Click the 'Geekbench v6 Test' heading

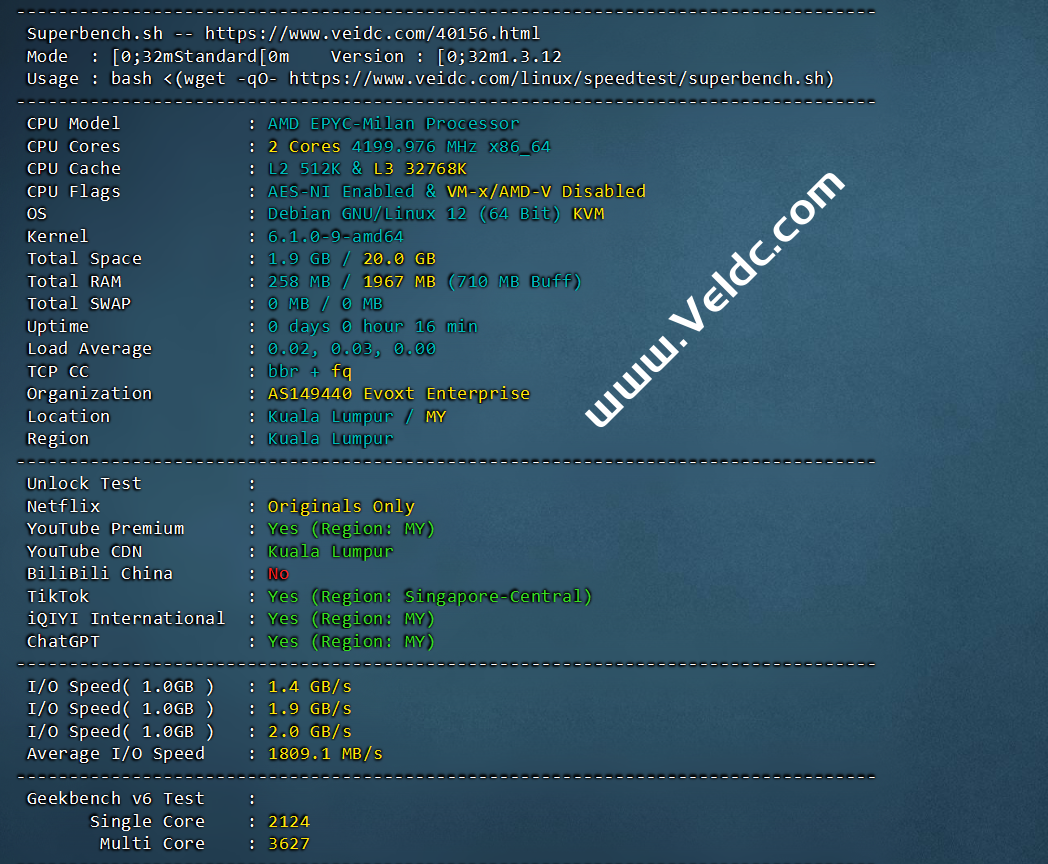[115, 799]
